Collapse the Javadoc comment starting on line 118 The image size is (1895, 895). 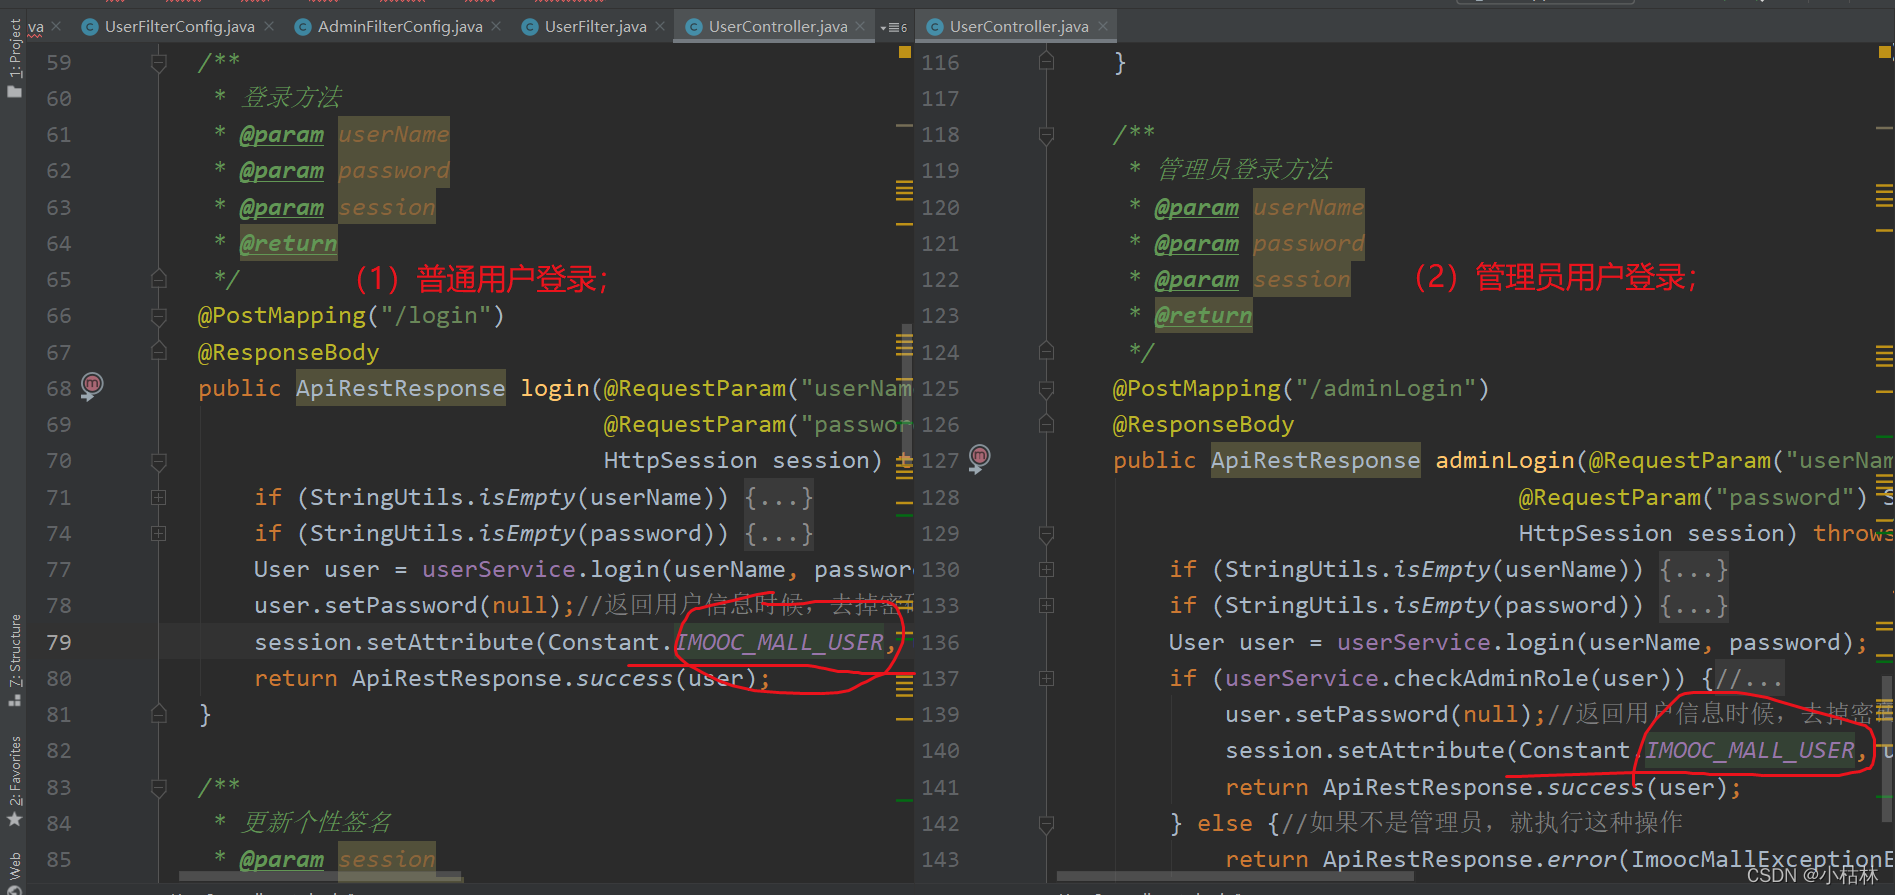click(1046, 134)
